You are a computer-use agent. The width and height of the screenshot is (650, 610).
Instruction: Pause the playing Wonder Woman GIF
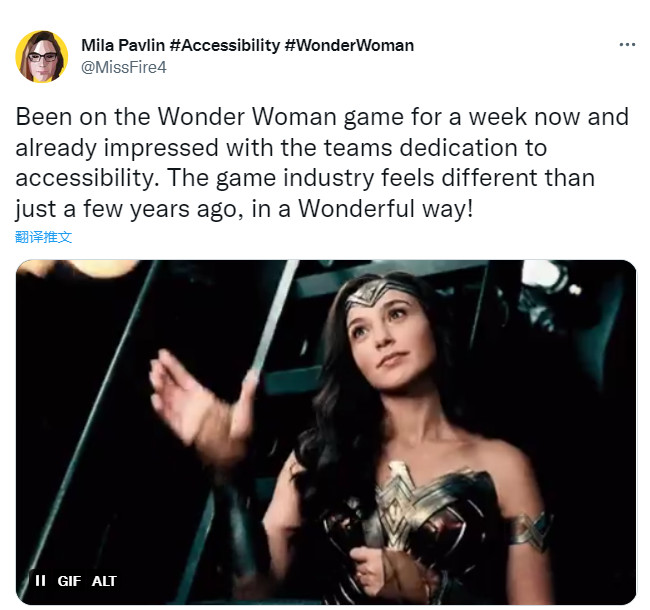[x=41, y=581]
